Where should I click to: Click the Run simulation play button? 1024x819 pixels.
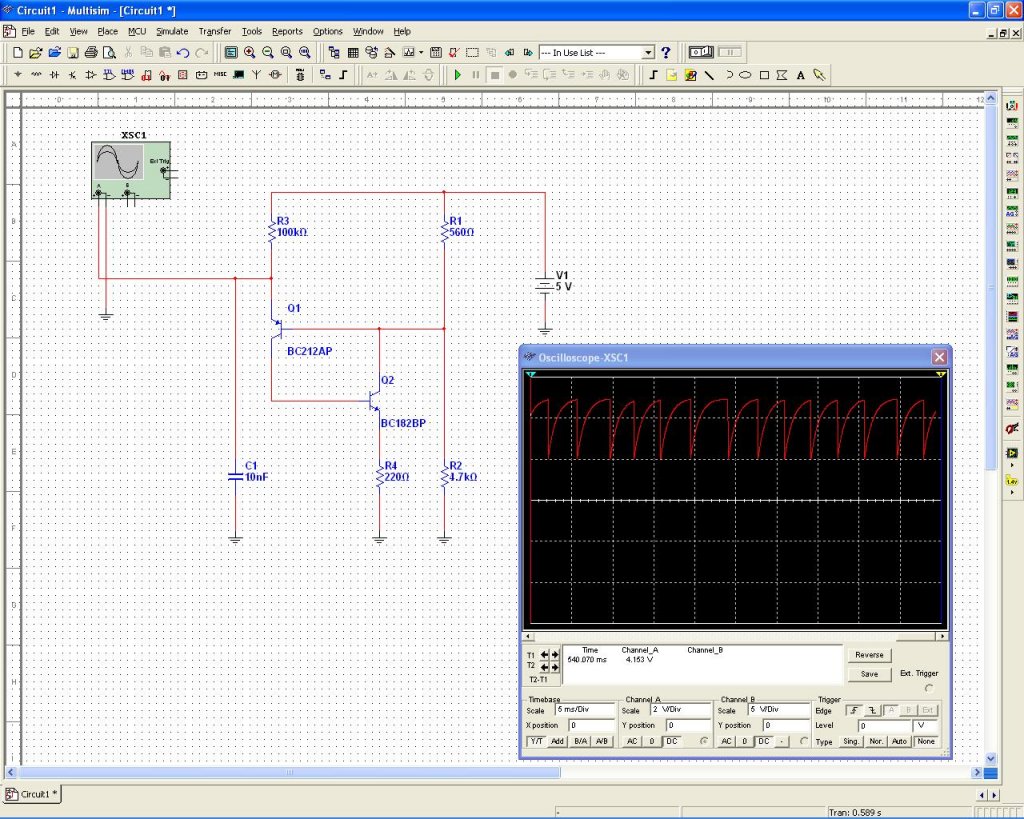[x=458, y=75]
